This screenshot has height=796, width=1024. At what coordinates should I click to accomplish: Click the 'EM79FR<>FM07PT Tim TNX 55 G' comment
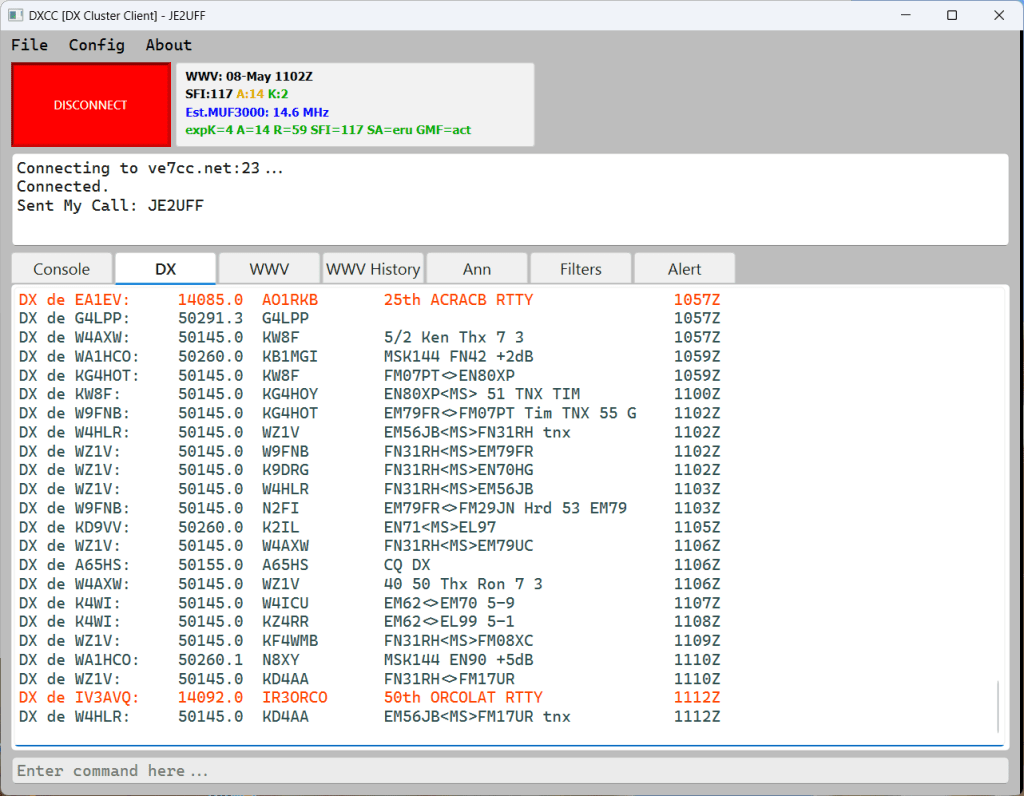510,413
